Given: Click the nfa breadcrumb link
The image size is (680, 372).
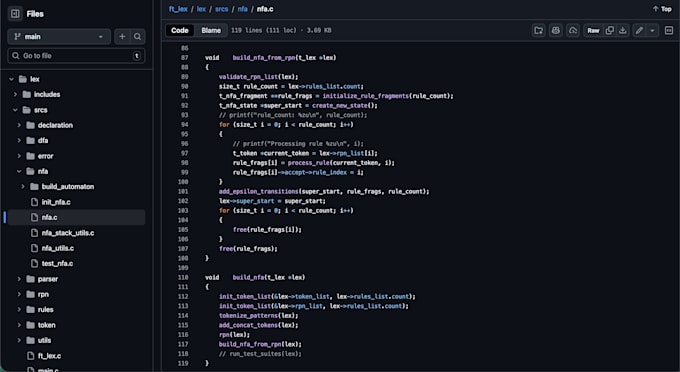Looking at the screenshot, I should tap(242, 9).
